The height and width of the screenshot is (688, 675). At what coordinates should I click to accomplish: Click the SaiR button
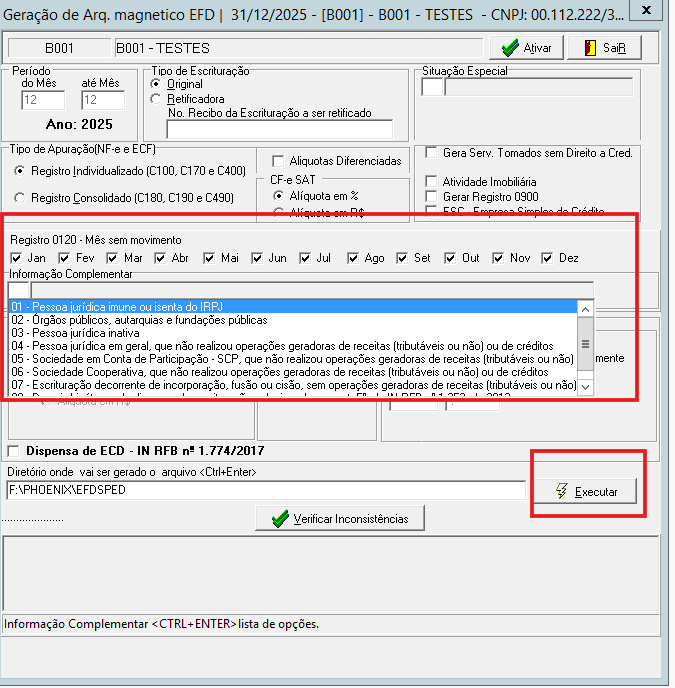[604, 48]
